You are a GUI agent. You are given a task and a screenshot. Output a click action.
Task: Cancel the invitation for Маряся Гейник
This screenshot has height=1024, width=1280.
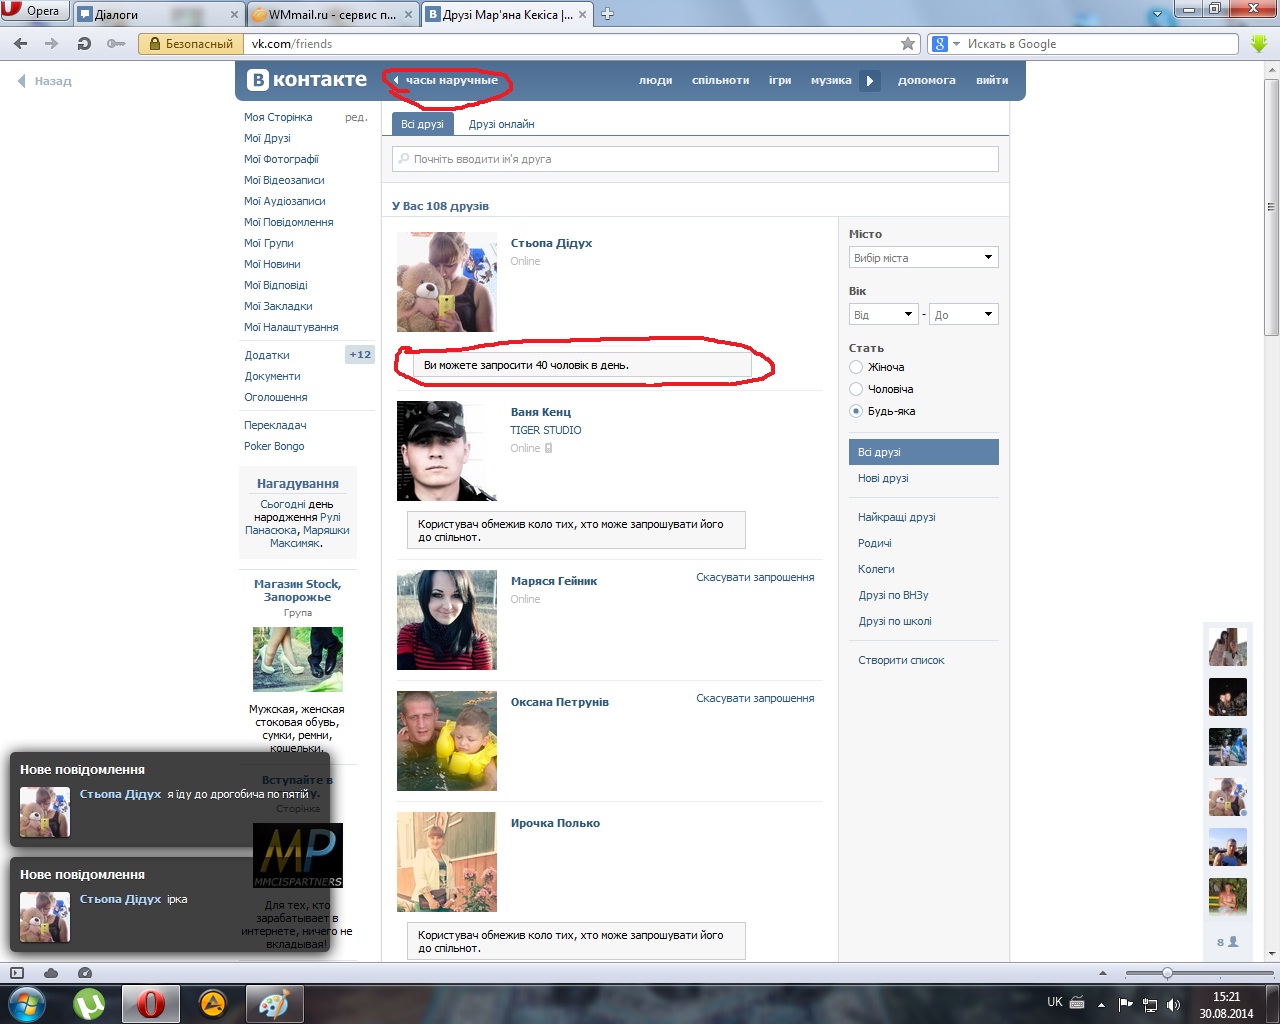coord(755,577)
